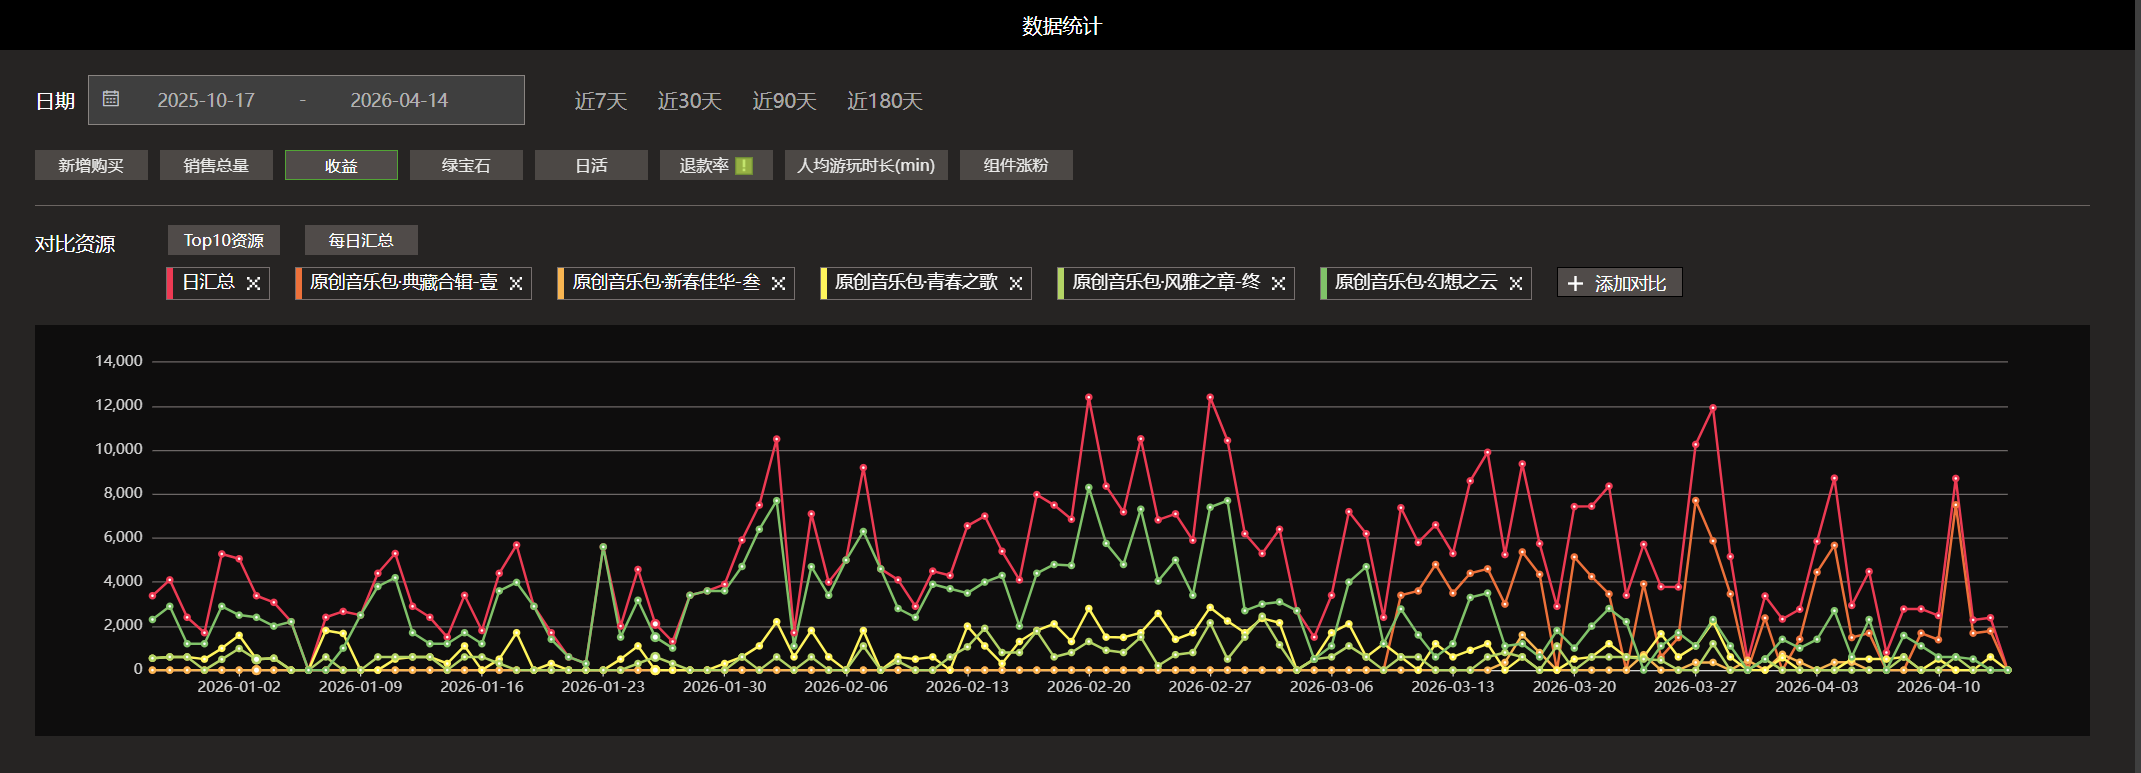Remove 原创音乐包·新春佳华-叁 tag via X
This screenshot has width=2141, height=773.
778,283
